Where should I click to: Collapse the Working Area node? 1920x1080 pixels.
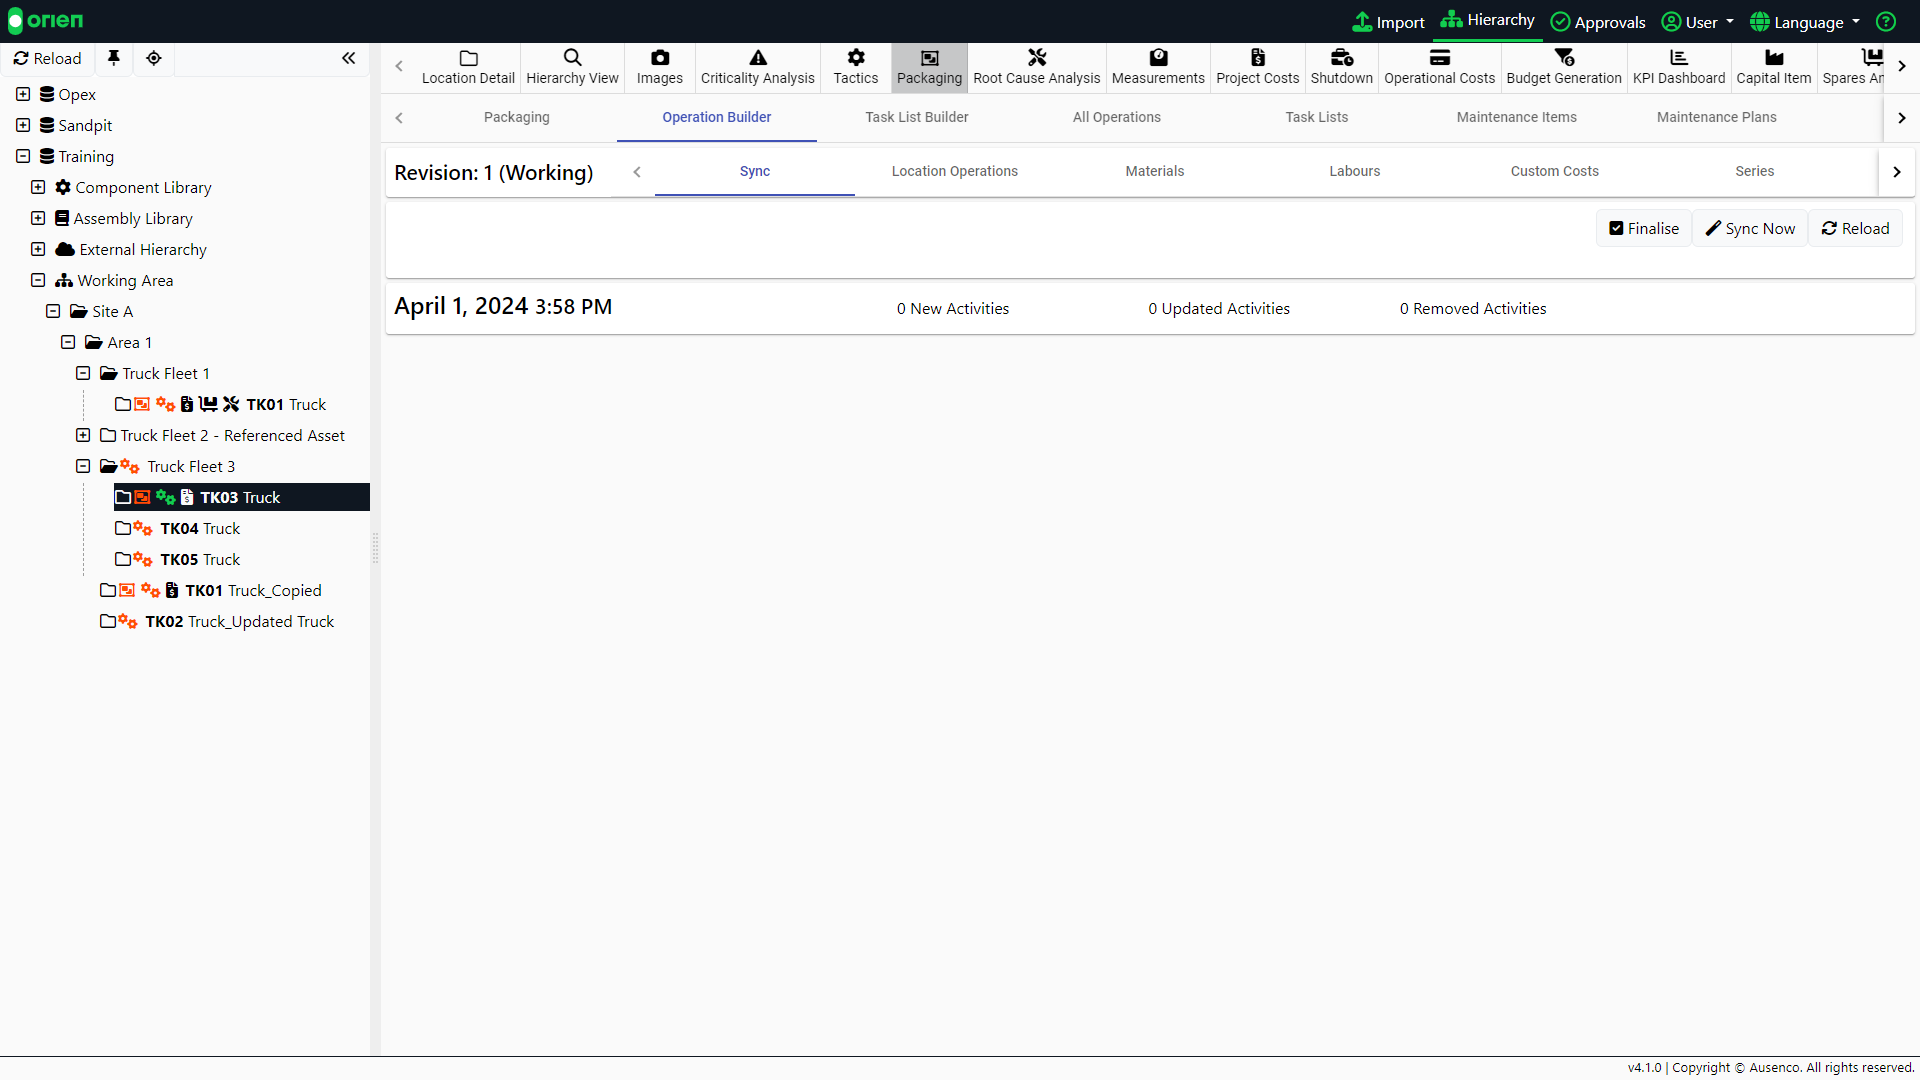tap(38, 280)
